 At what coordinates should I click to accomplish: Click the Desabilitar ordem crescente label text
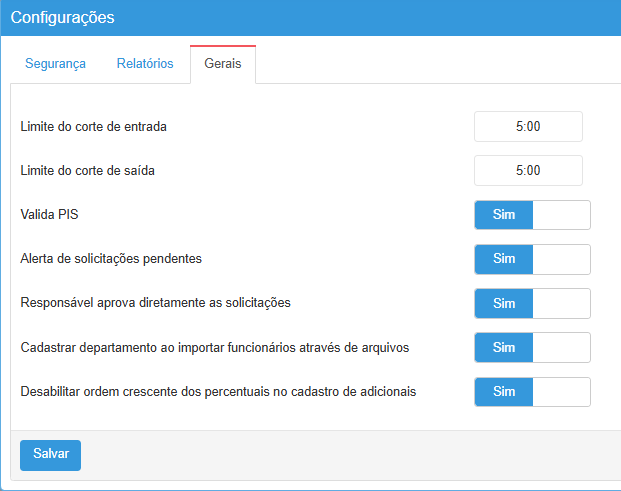[x=218, y=391]
